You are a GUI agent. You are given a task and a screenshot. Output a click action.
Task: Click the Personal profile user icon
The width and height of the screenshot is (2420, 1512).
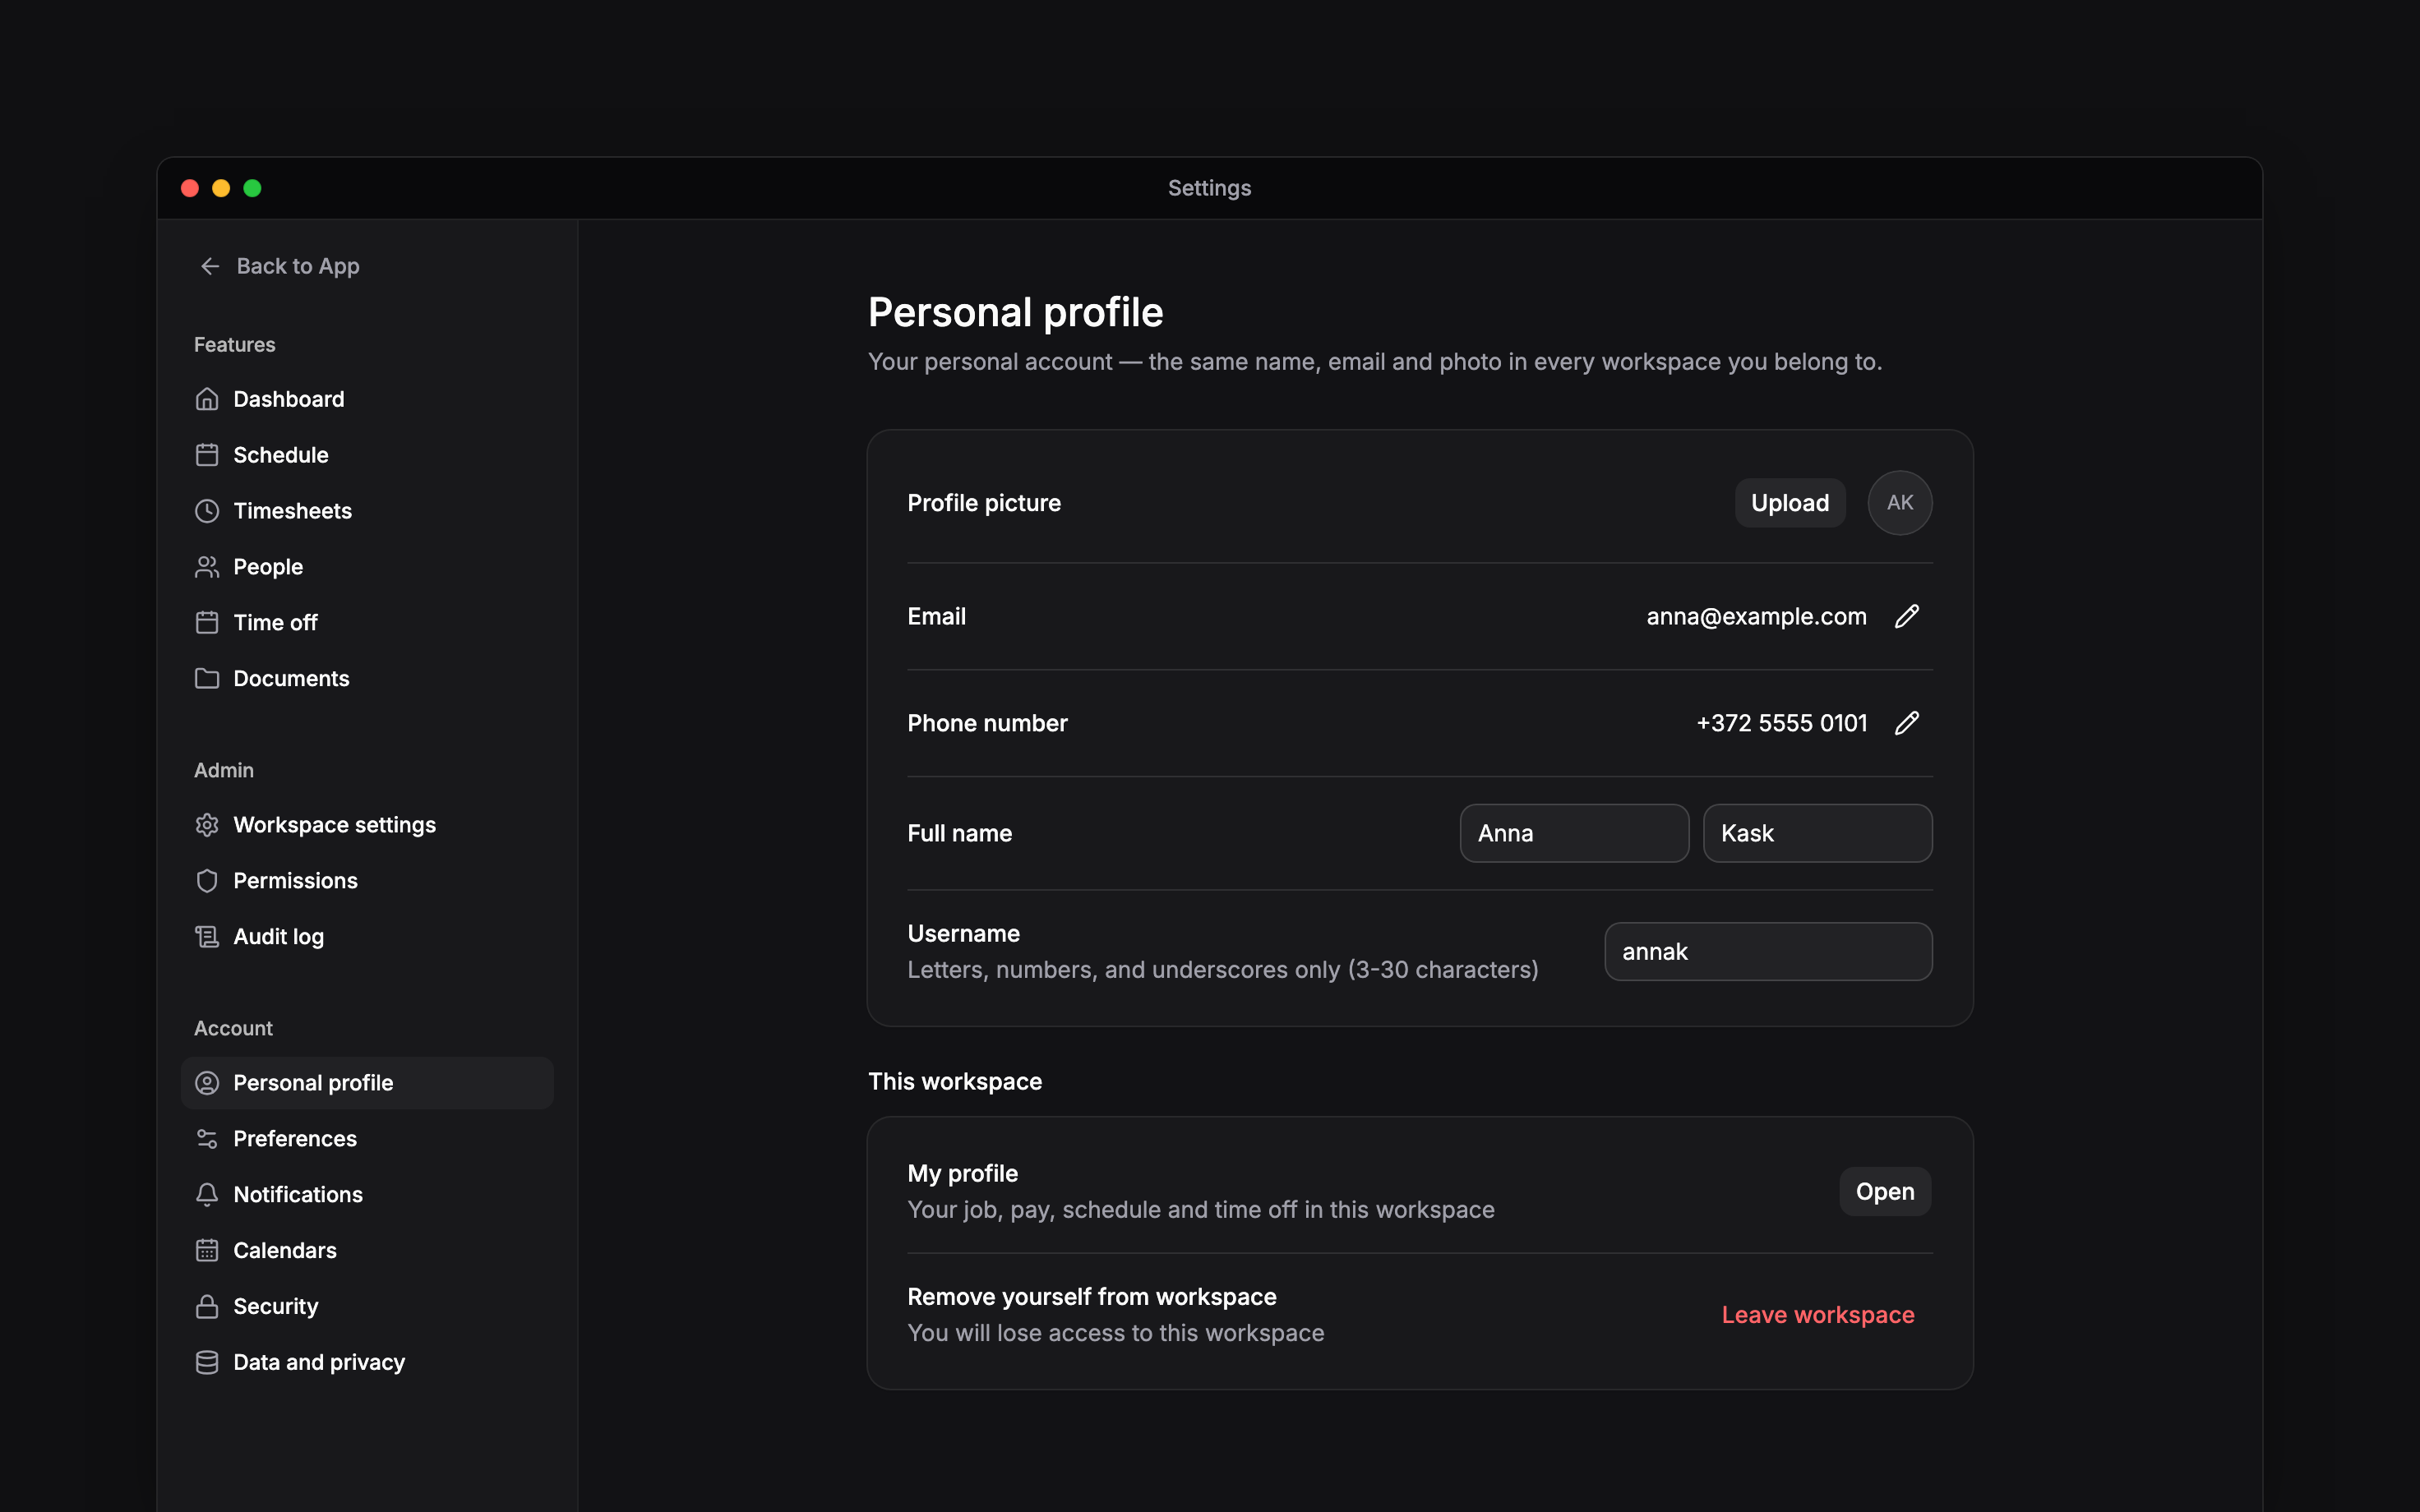[207, 1083]
